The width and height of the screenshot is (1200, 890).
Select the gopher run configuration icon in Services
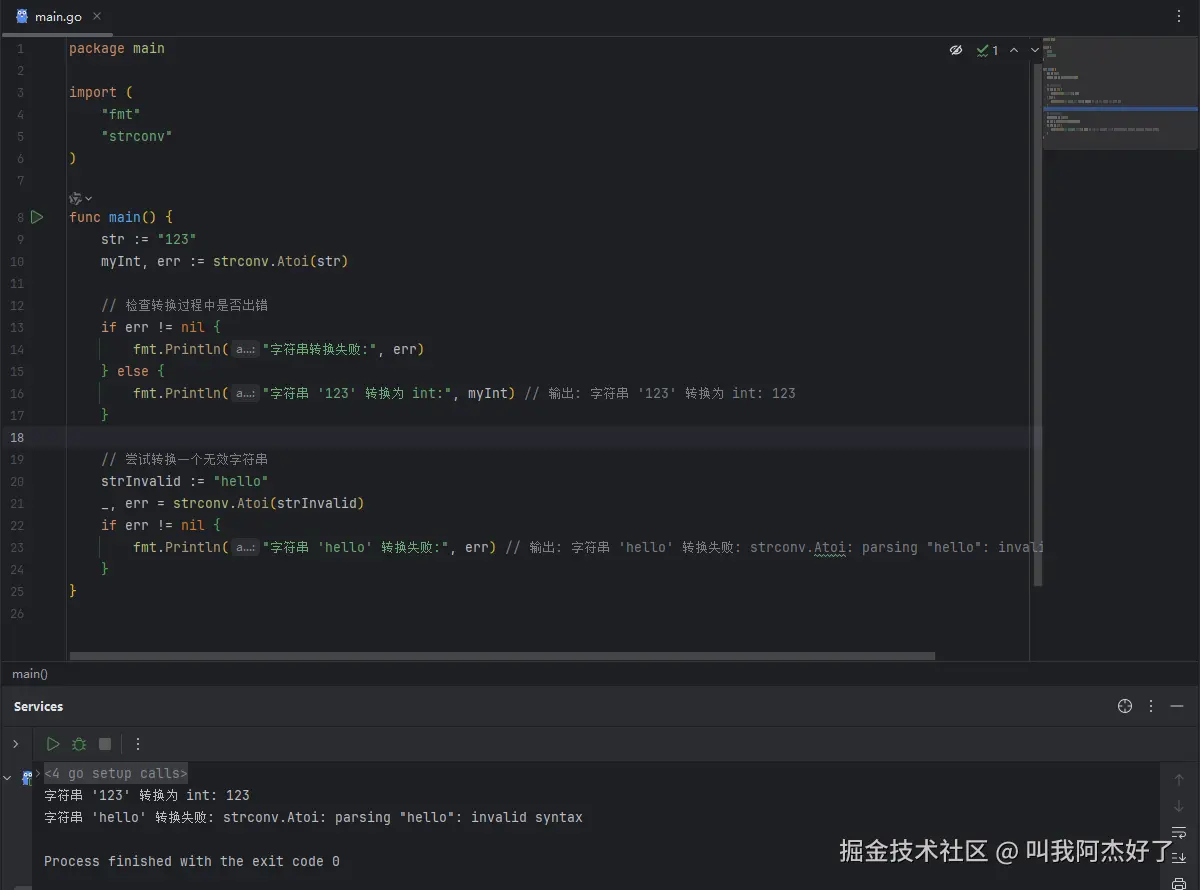tap(27, 778)
